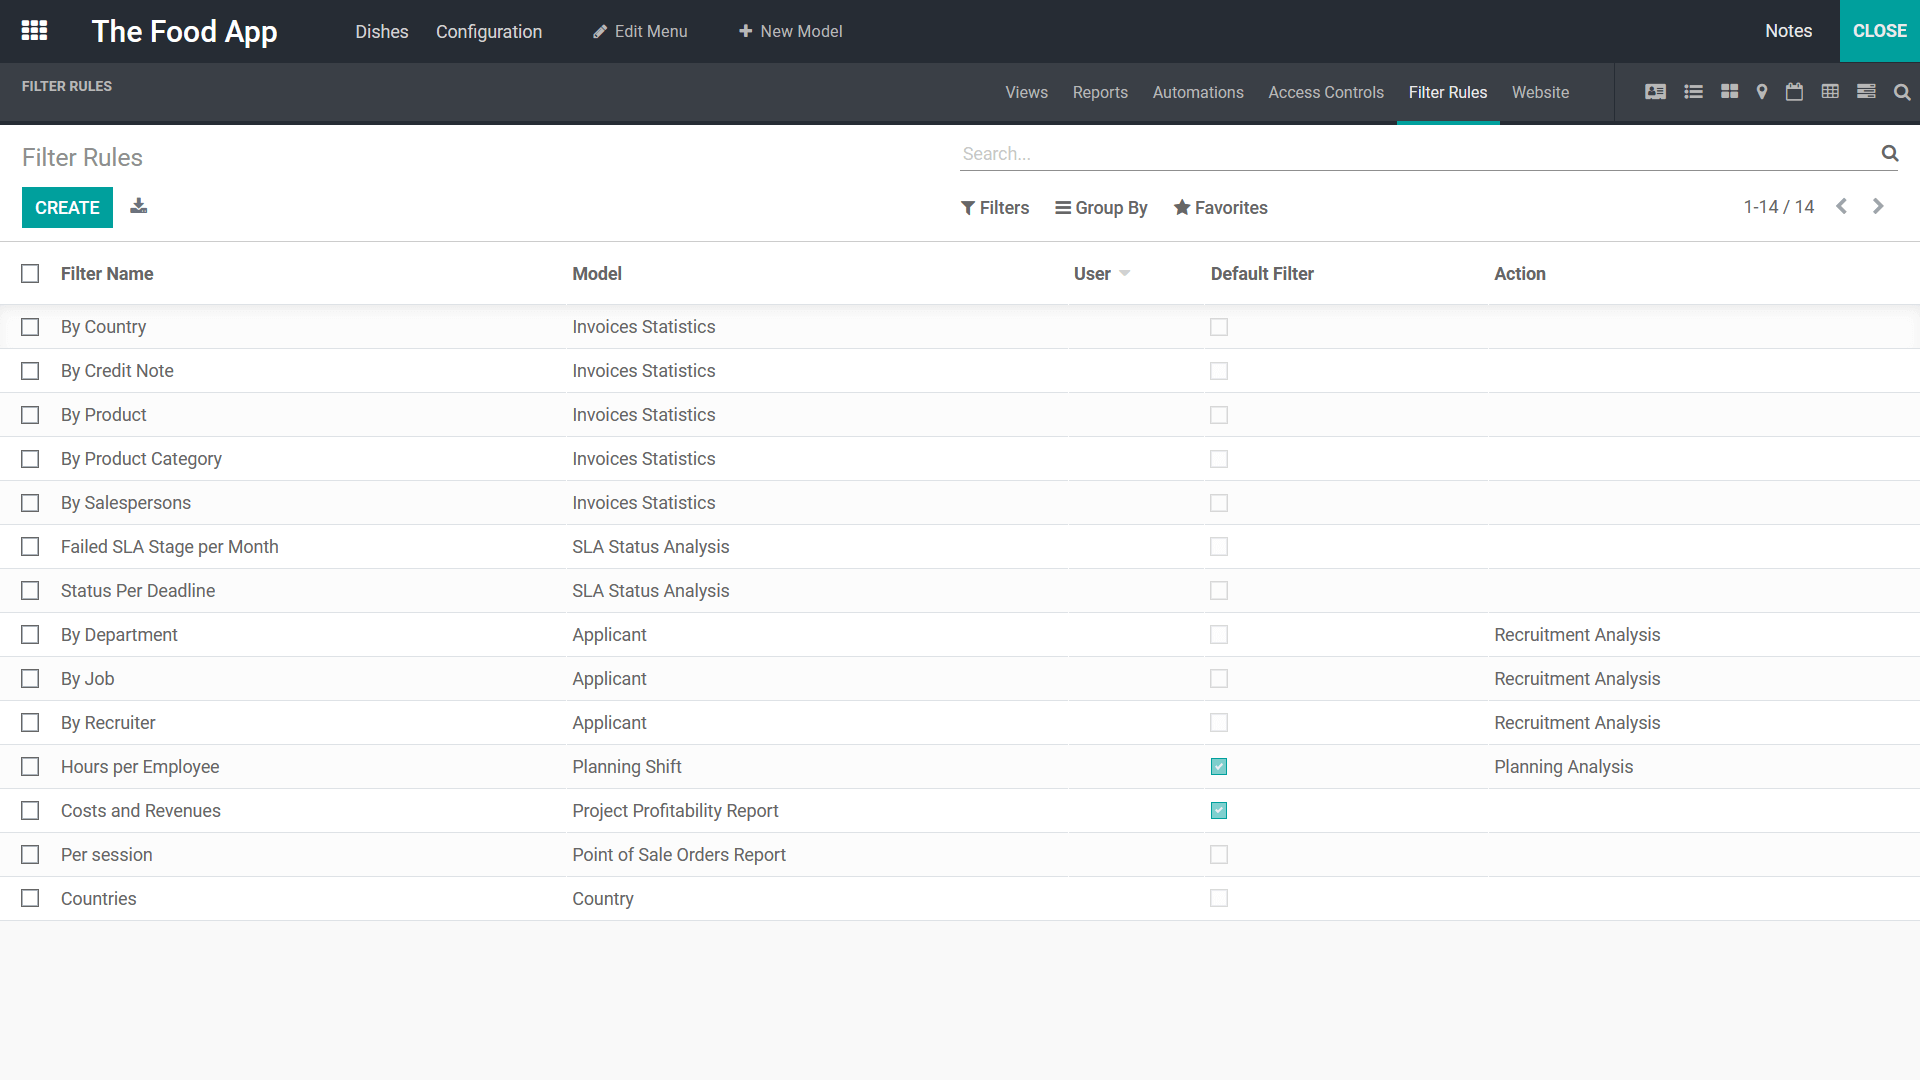Click the search icon top right
This screenshot has height=1080, width=1920.
click(x=1902, y=91)
